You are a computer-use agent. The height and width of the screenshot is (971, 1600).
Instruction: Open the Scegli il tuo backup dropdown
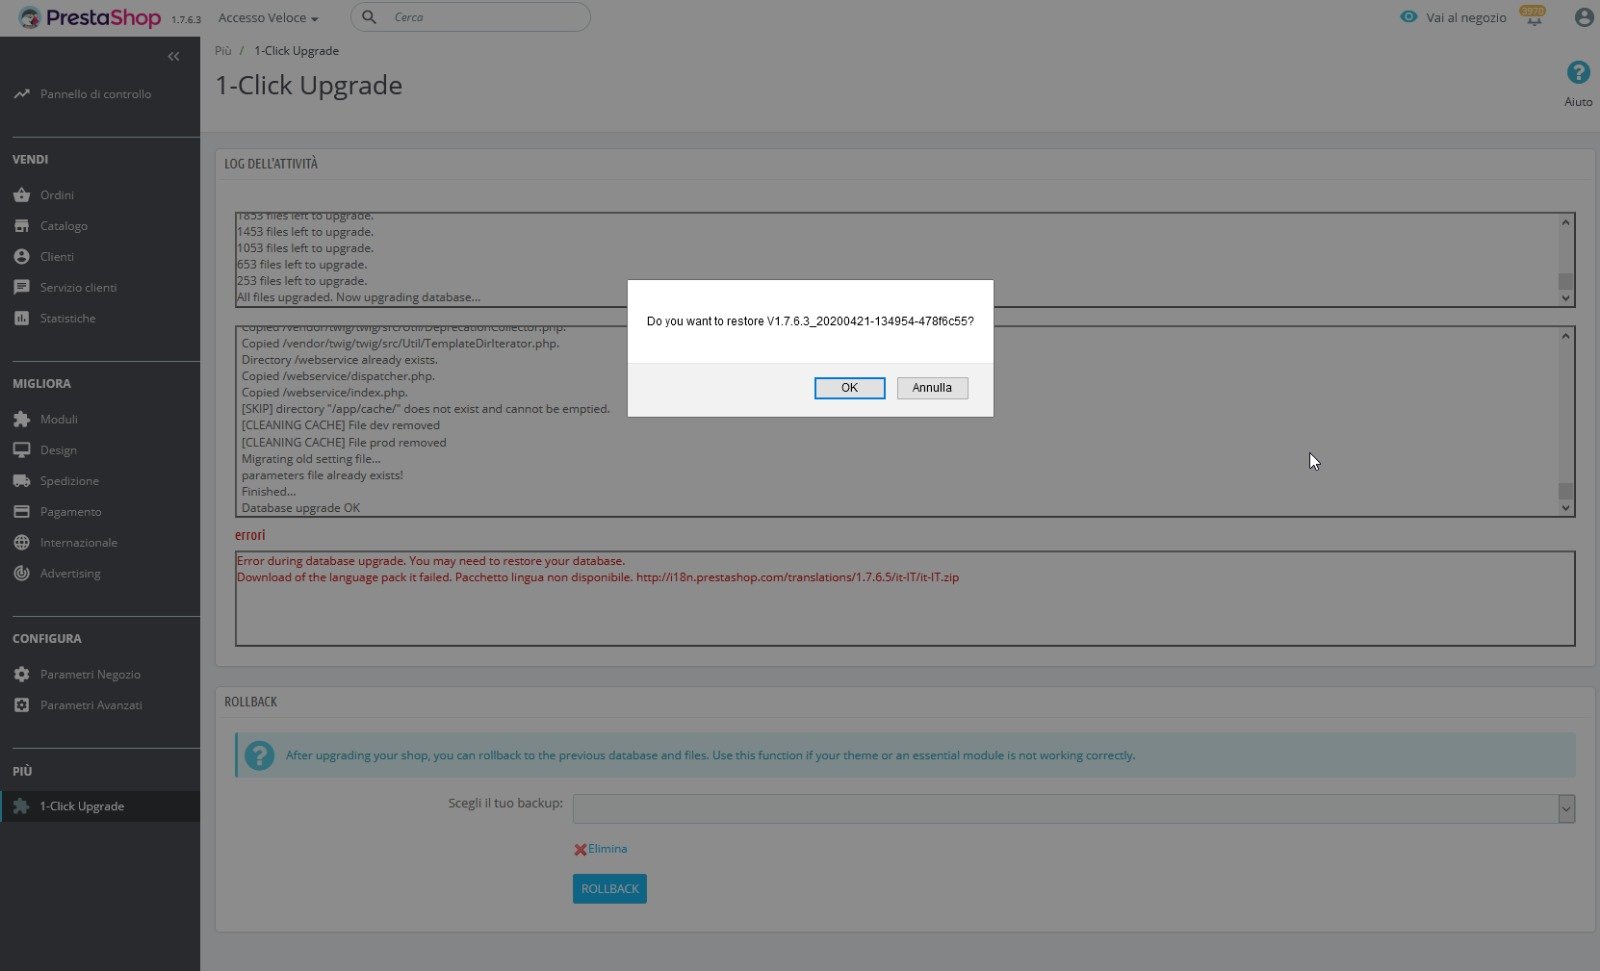(x=1074, y=809)
